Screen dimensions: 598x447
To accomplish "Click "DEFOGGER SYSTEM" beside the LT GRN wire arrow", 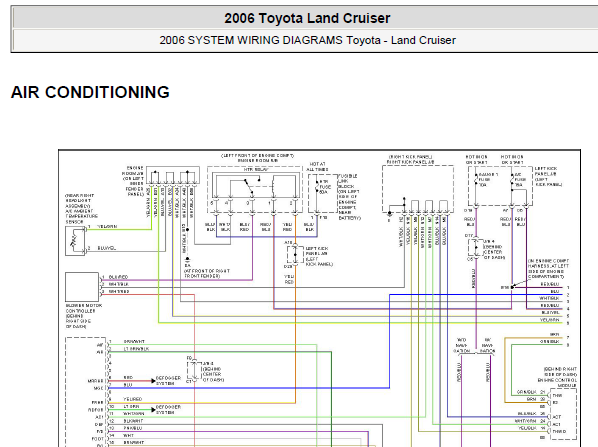I will 168,410.
